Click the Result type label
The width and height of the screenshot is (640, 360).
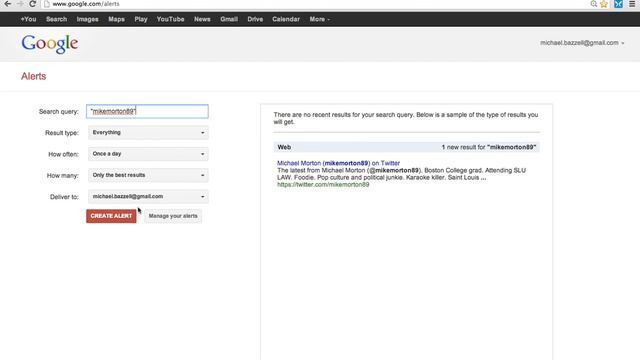click(x=62, y=133)
